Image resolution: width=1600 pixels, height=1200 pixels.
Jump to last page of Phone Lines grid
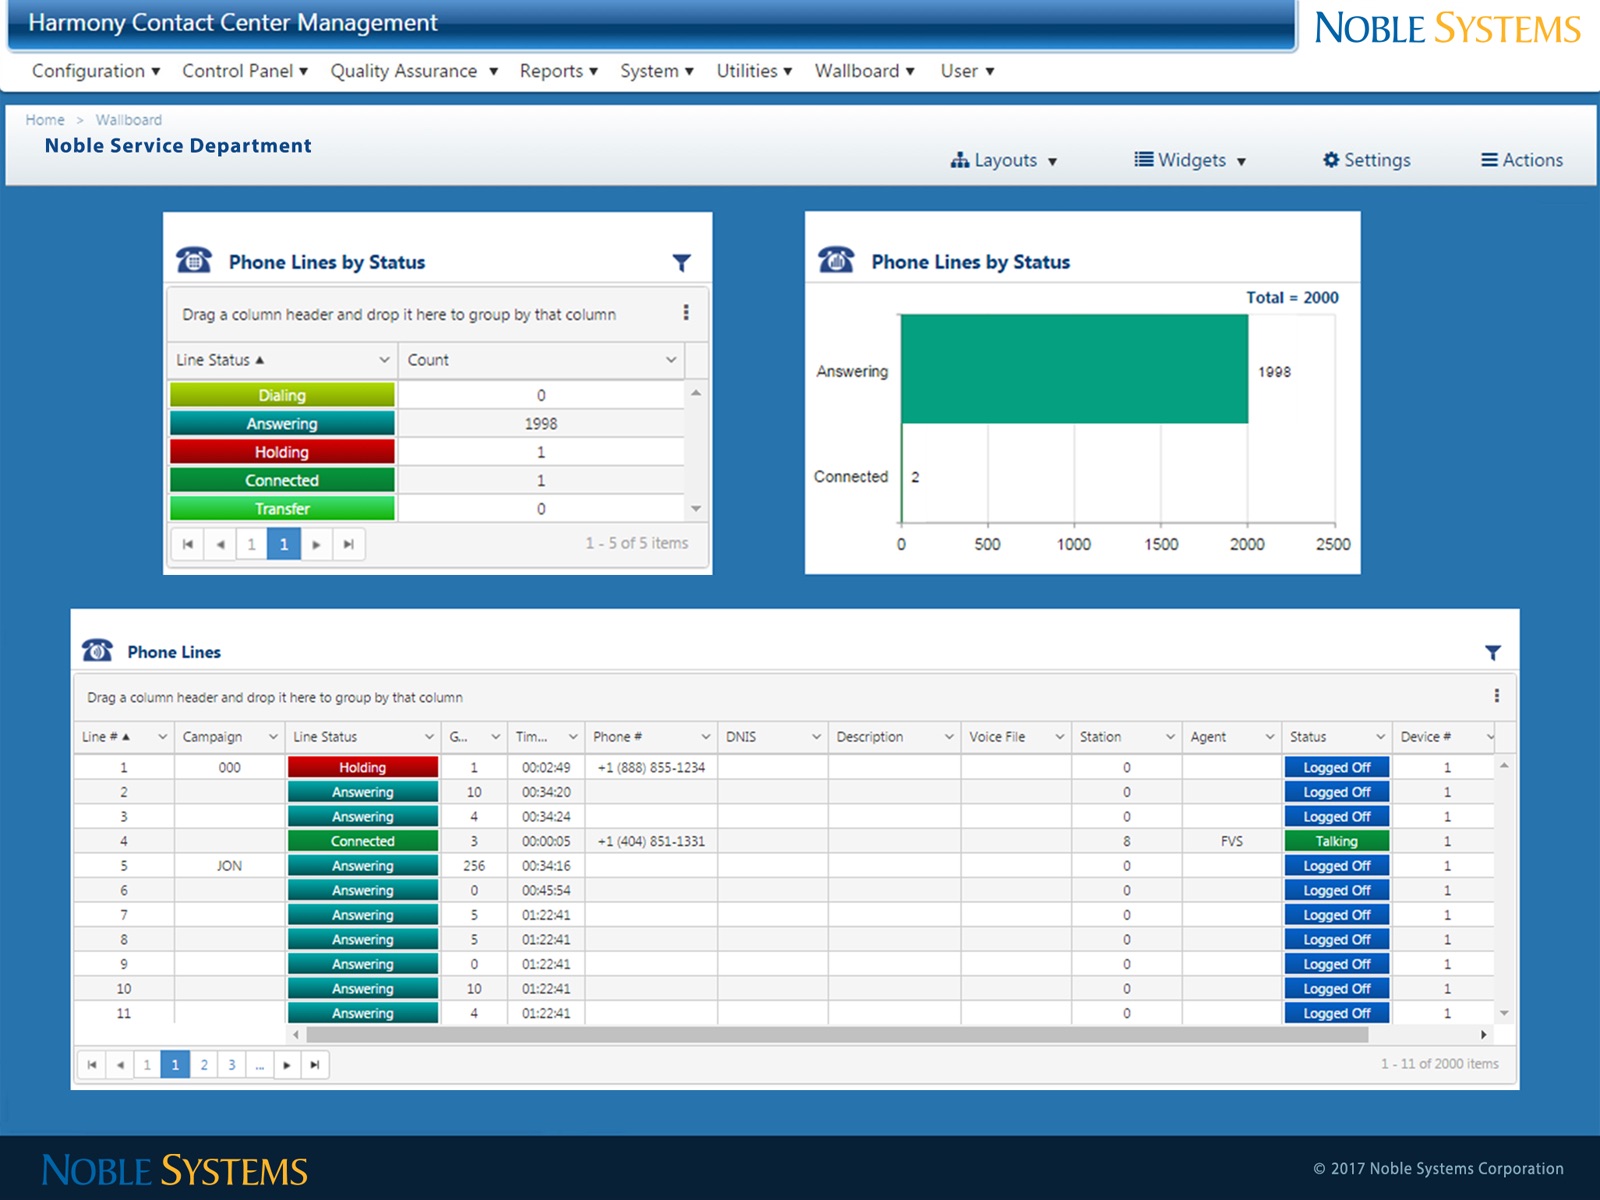click(x=315, y=1065)
